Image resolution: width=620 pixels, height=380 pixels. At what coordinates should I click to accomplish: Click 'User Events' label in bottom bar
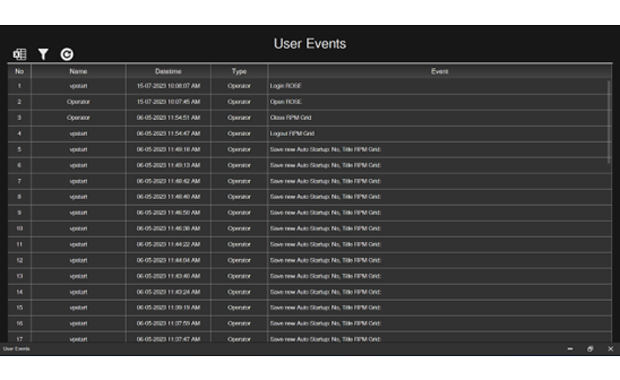click(17, 349)
